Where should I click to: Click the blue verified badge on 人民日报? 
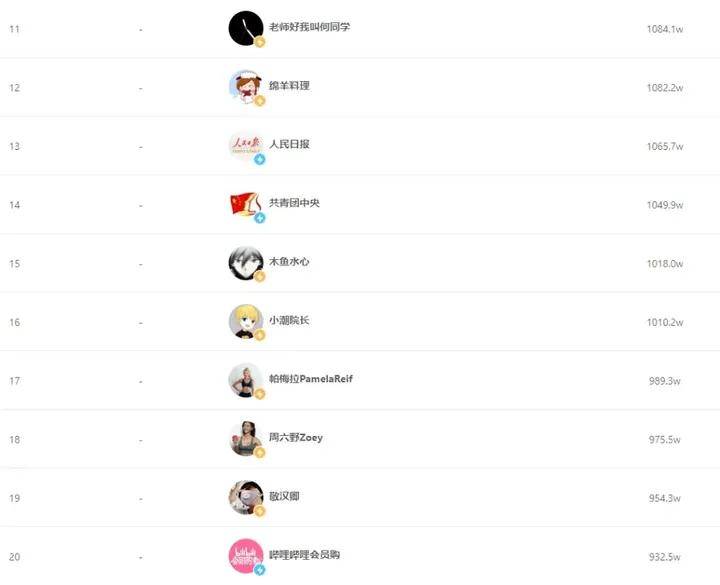click(260, 159)
